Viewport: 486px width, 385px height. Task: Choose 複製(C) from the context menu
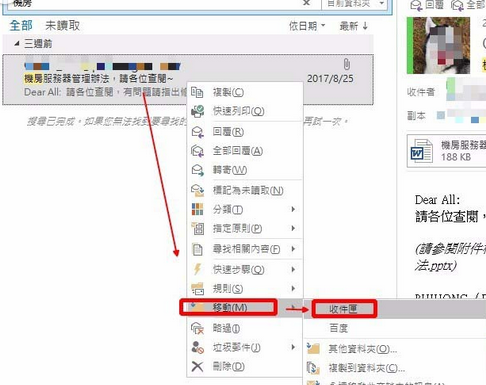pos(245,92)
